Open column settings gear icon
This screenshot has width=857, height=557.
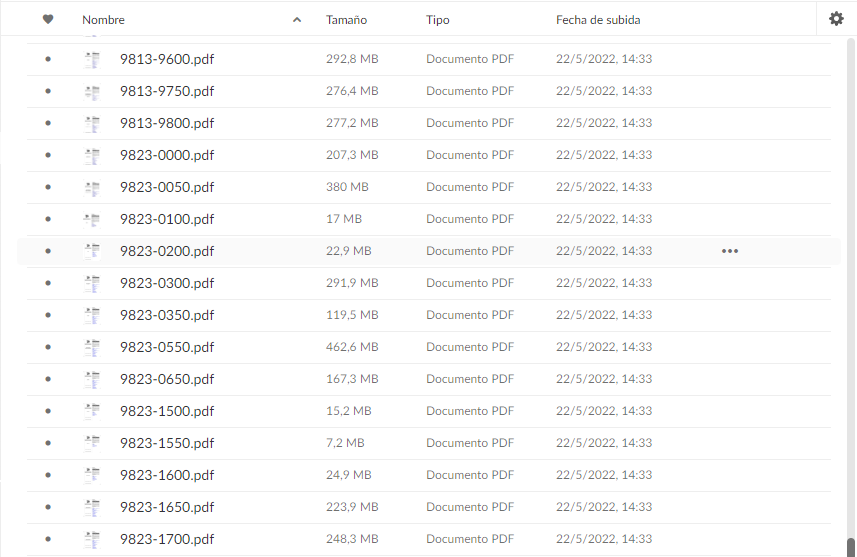pyautogui.click(x=837, y=19)
